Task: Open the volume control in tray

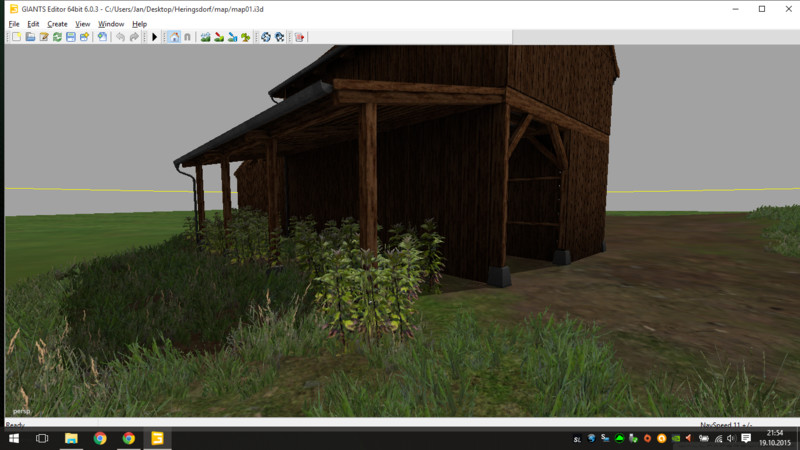Action: point(731,438)
